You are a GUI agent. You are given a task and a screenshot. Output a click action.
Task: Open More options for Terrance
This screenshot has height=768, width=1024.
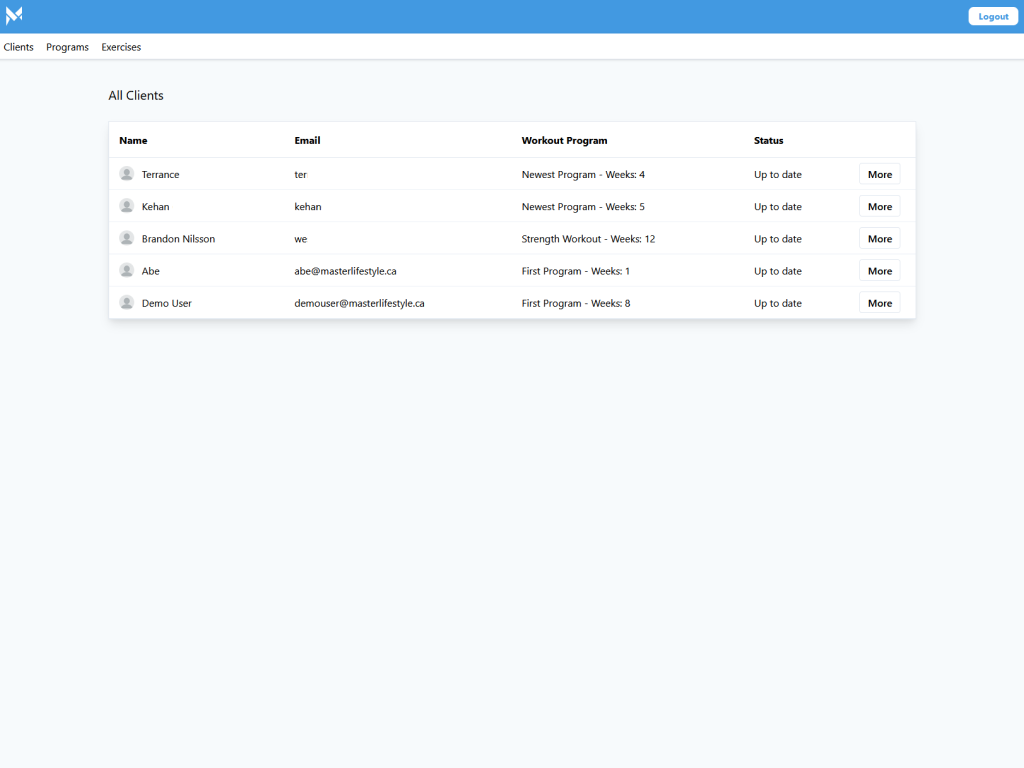tap(879, 173)
